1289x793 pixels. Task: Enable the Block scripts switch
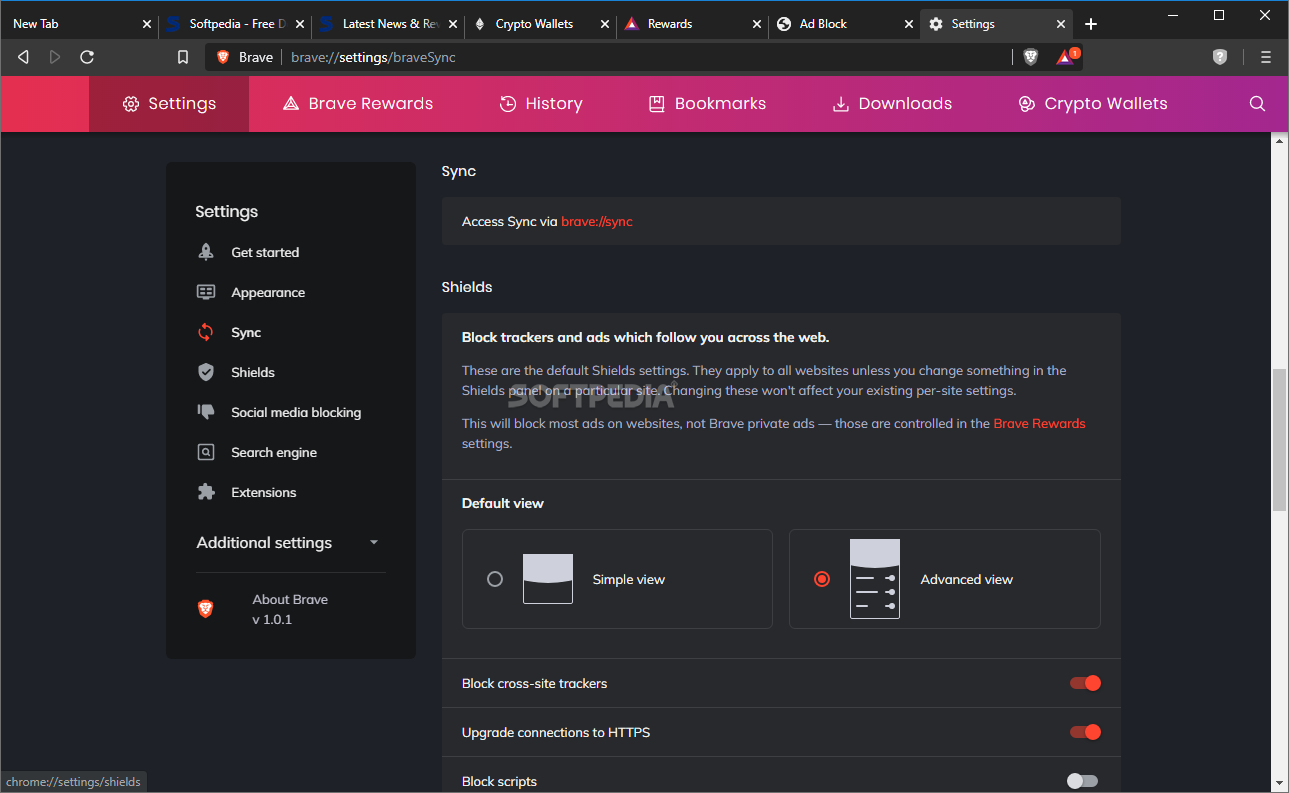pos(1082,781)
